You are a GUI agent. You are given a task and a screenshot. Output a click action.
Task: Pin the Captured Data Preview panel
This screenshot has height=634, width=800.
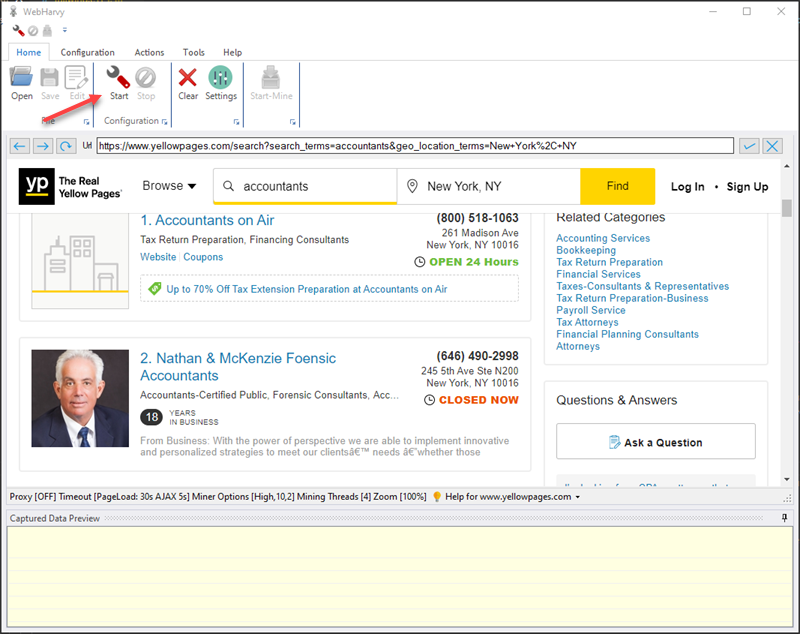click(x=784, y=518)
